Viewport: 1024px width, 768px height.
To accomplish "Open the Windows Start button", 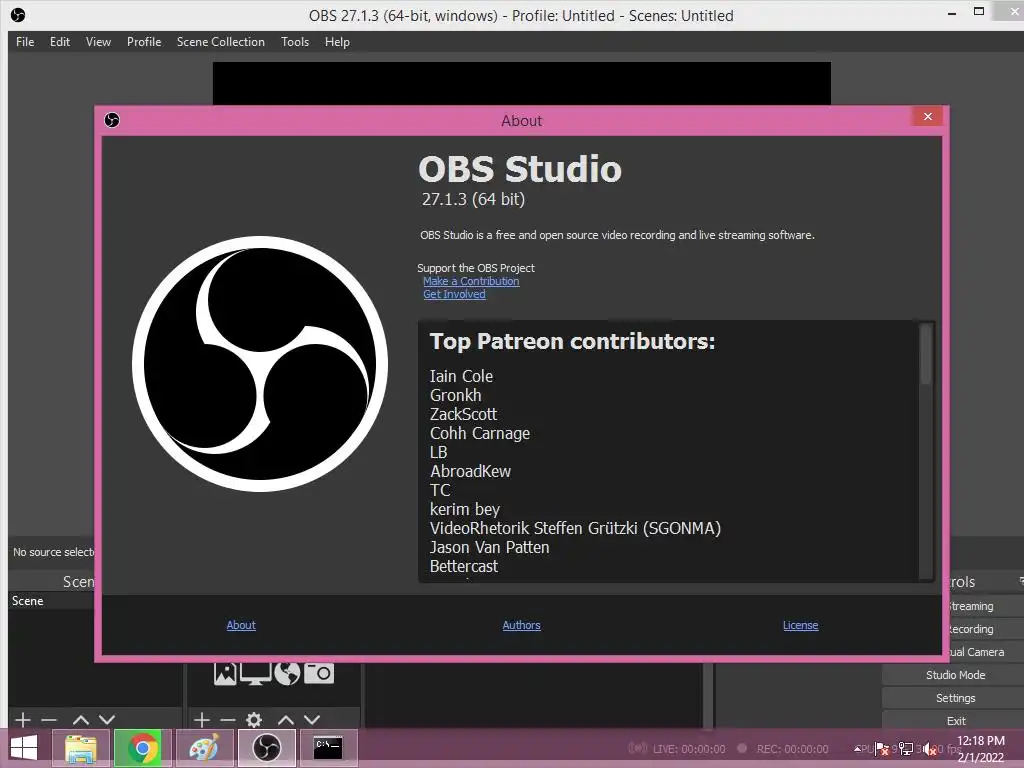I will click(x=24, y=748).
